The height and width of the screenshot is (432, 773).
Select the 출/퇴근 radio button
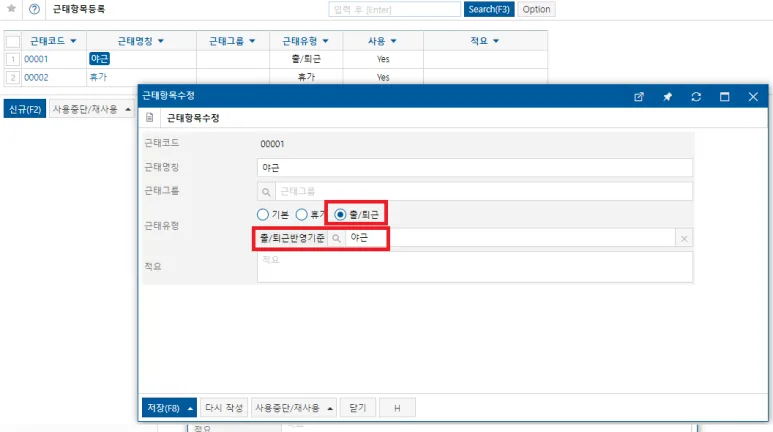(340, 215)
